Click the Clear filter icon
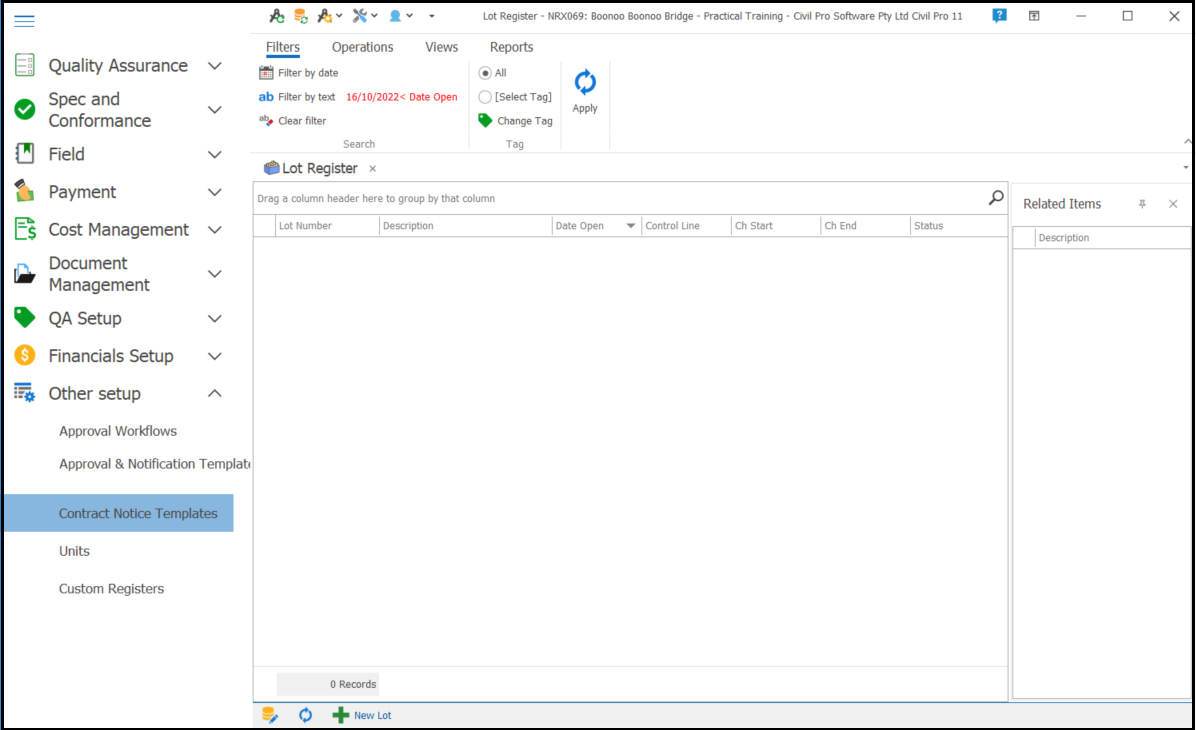The image size is (1196, 730). [x=266, y=121]
